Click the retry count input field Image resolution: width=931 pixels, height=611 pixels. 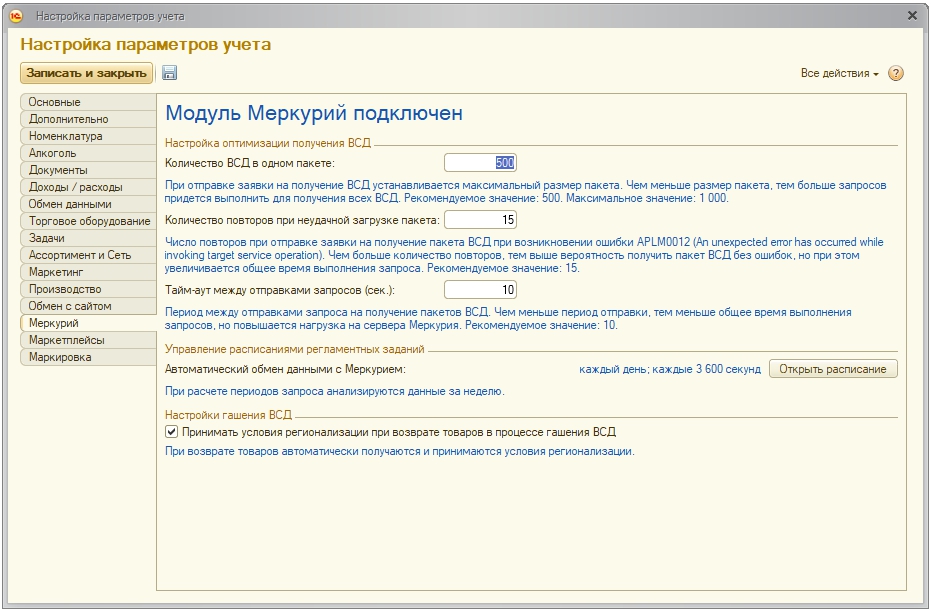[x=480, y=220]
